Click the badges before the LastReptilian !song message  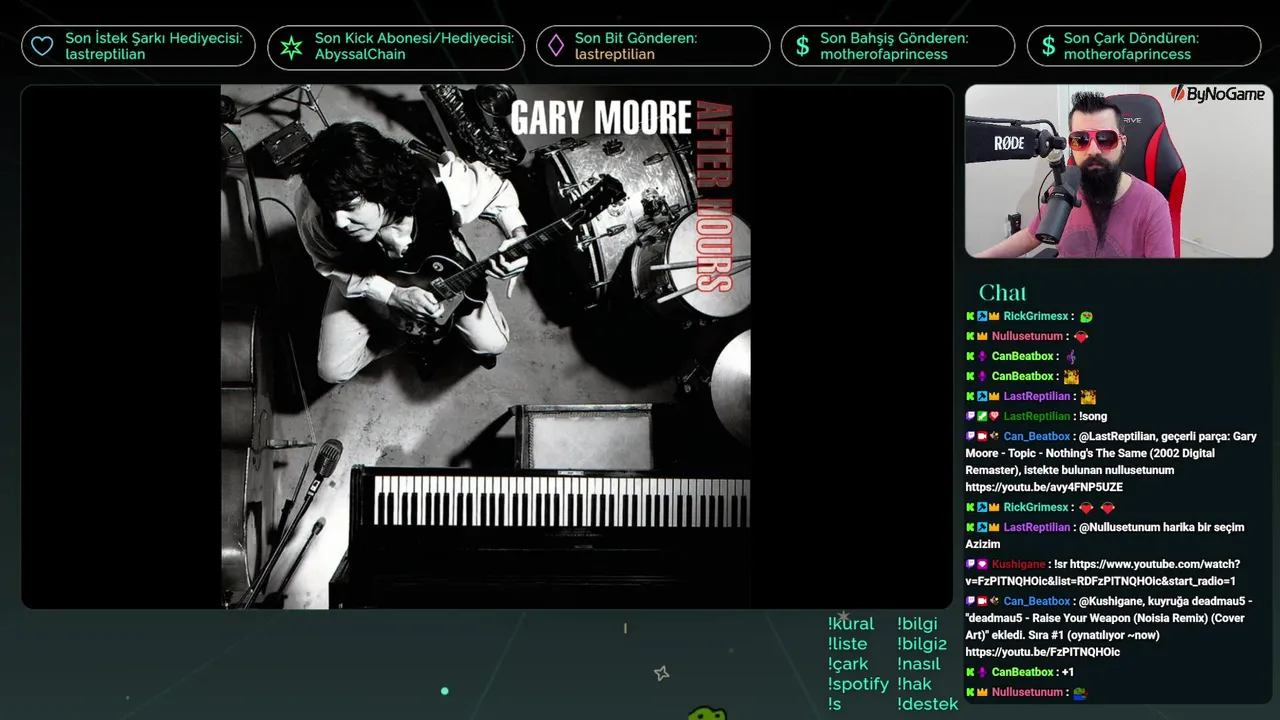[982, 416]
